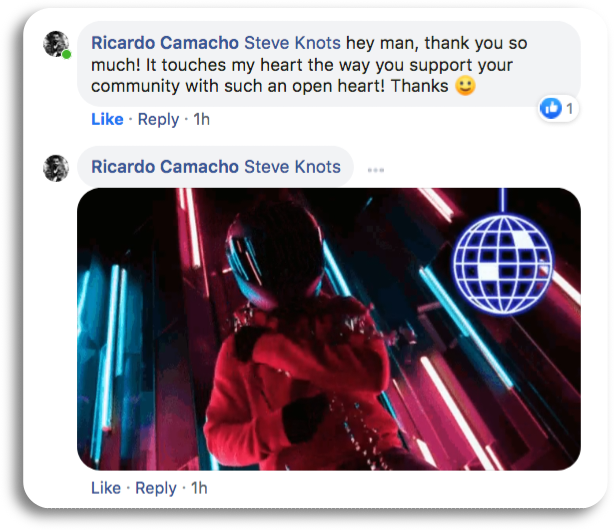Screen dimensions: 614x530
Task: Open Steve Knots tag in second comment
Action: click(293, 167)
